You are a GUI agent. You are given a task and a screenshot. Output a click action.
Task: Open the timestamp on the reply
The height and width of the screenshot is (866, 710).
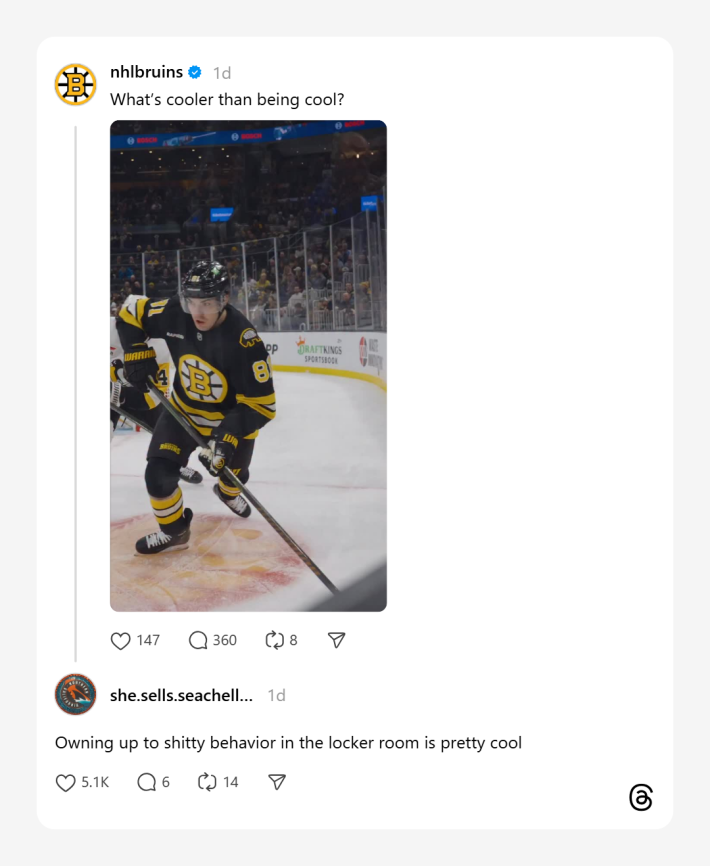click(275, 696)
